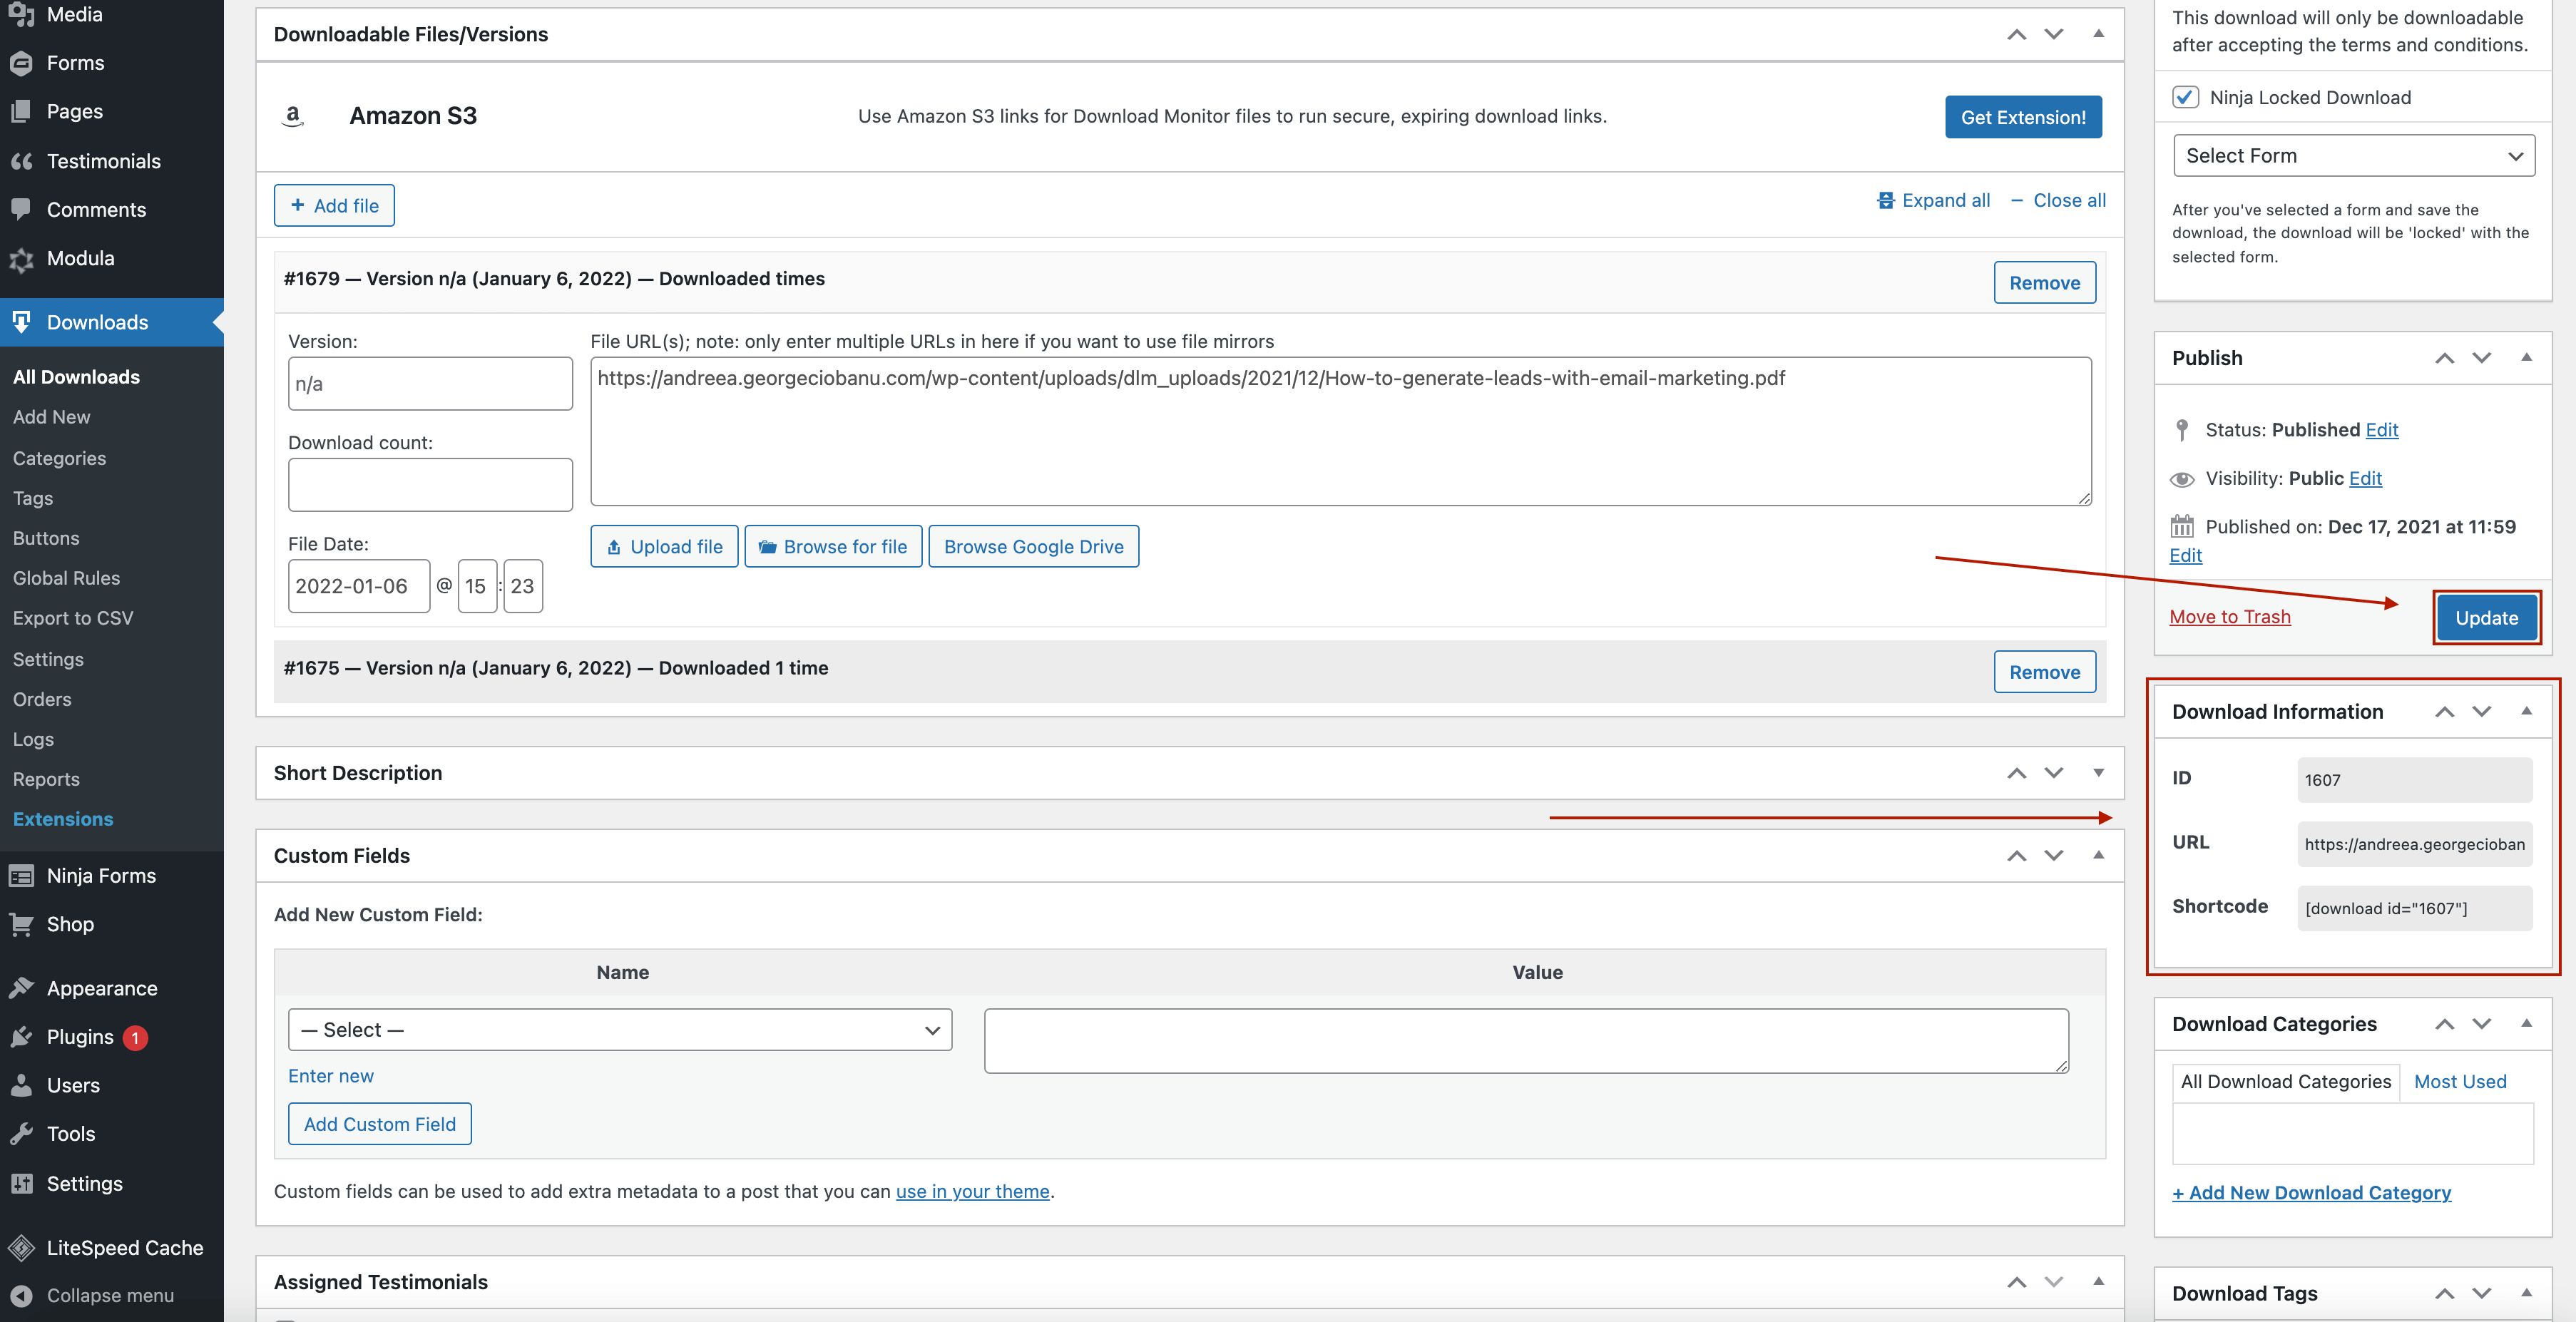Click the Extensions menu item
The height and width of the screenshot is (1322, 2576).
click(62, 818)
